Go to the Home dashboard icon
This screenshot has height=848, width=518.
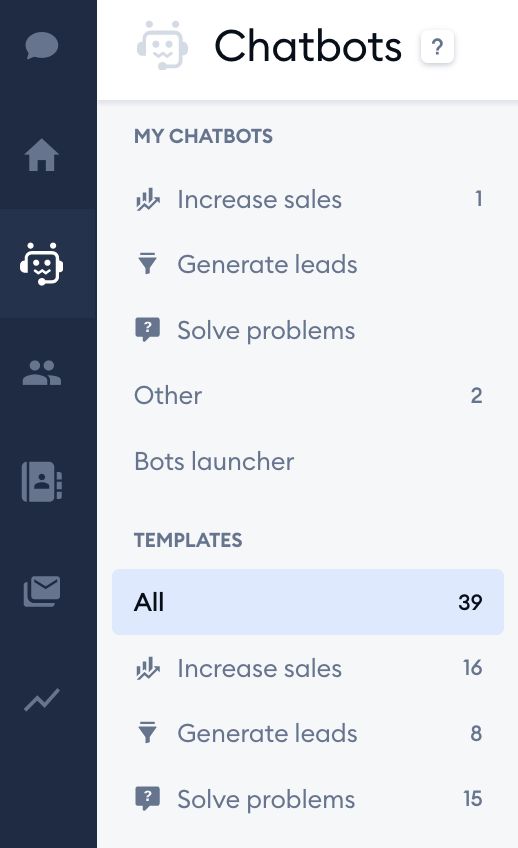(42, 155)
